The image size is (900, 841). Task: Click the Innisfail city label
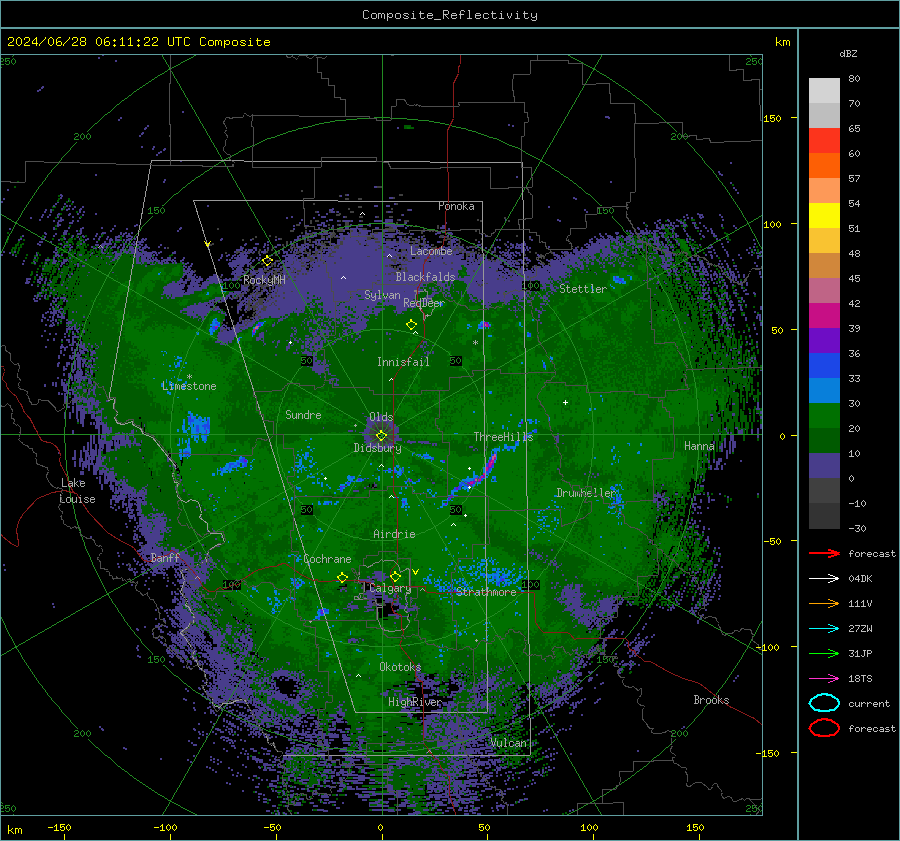coord(403,362)
